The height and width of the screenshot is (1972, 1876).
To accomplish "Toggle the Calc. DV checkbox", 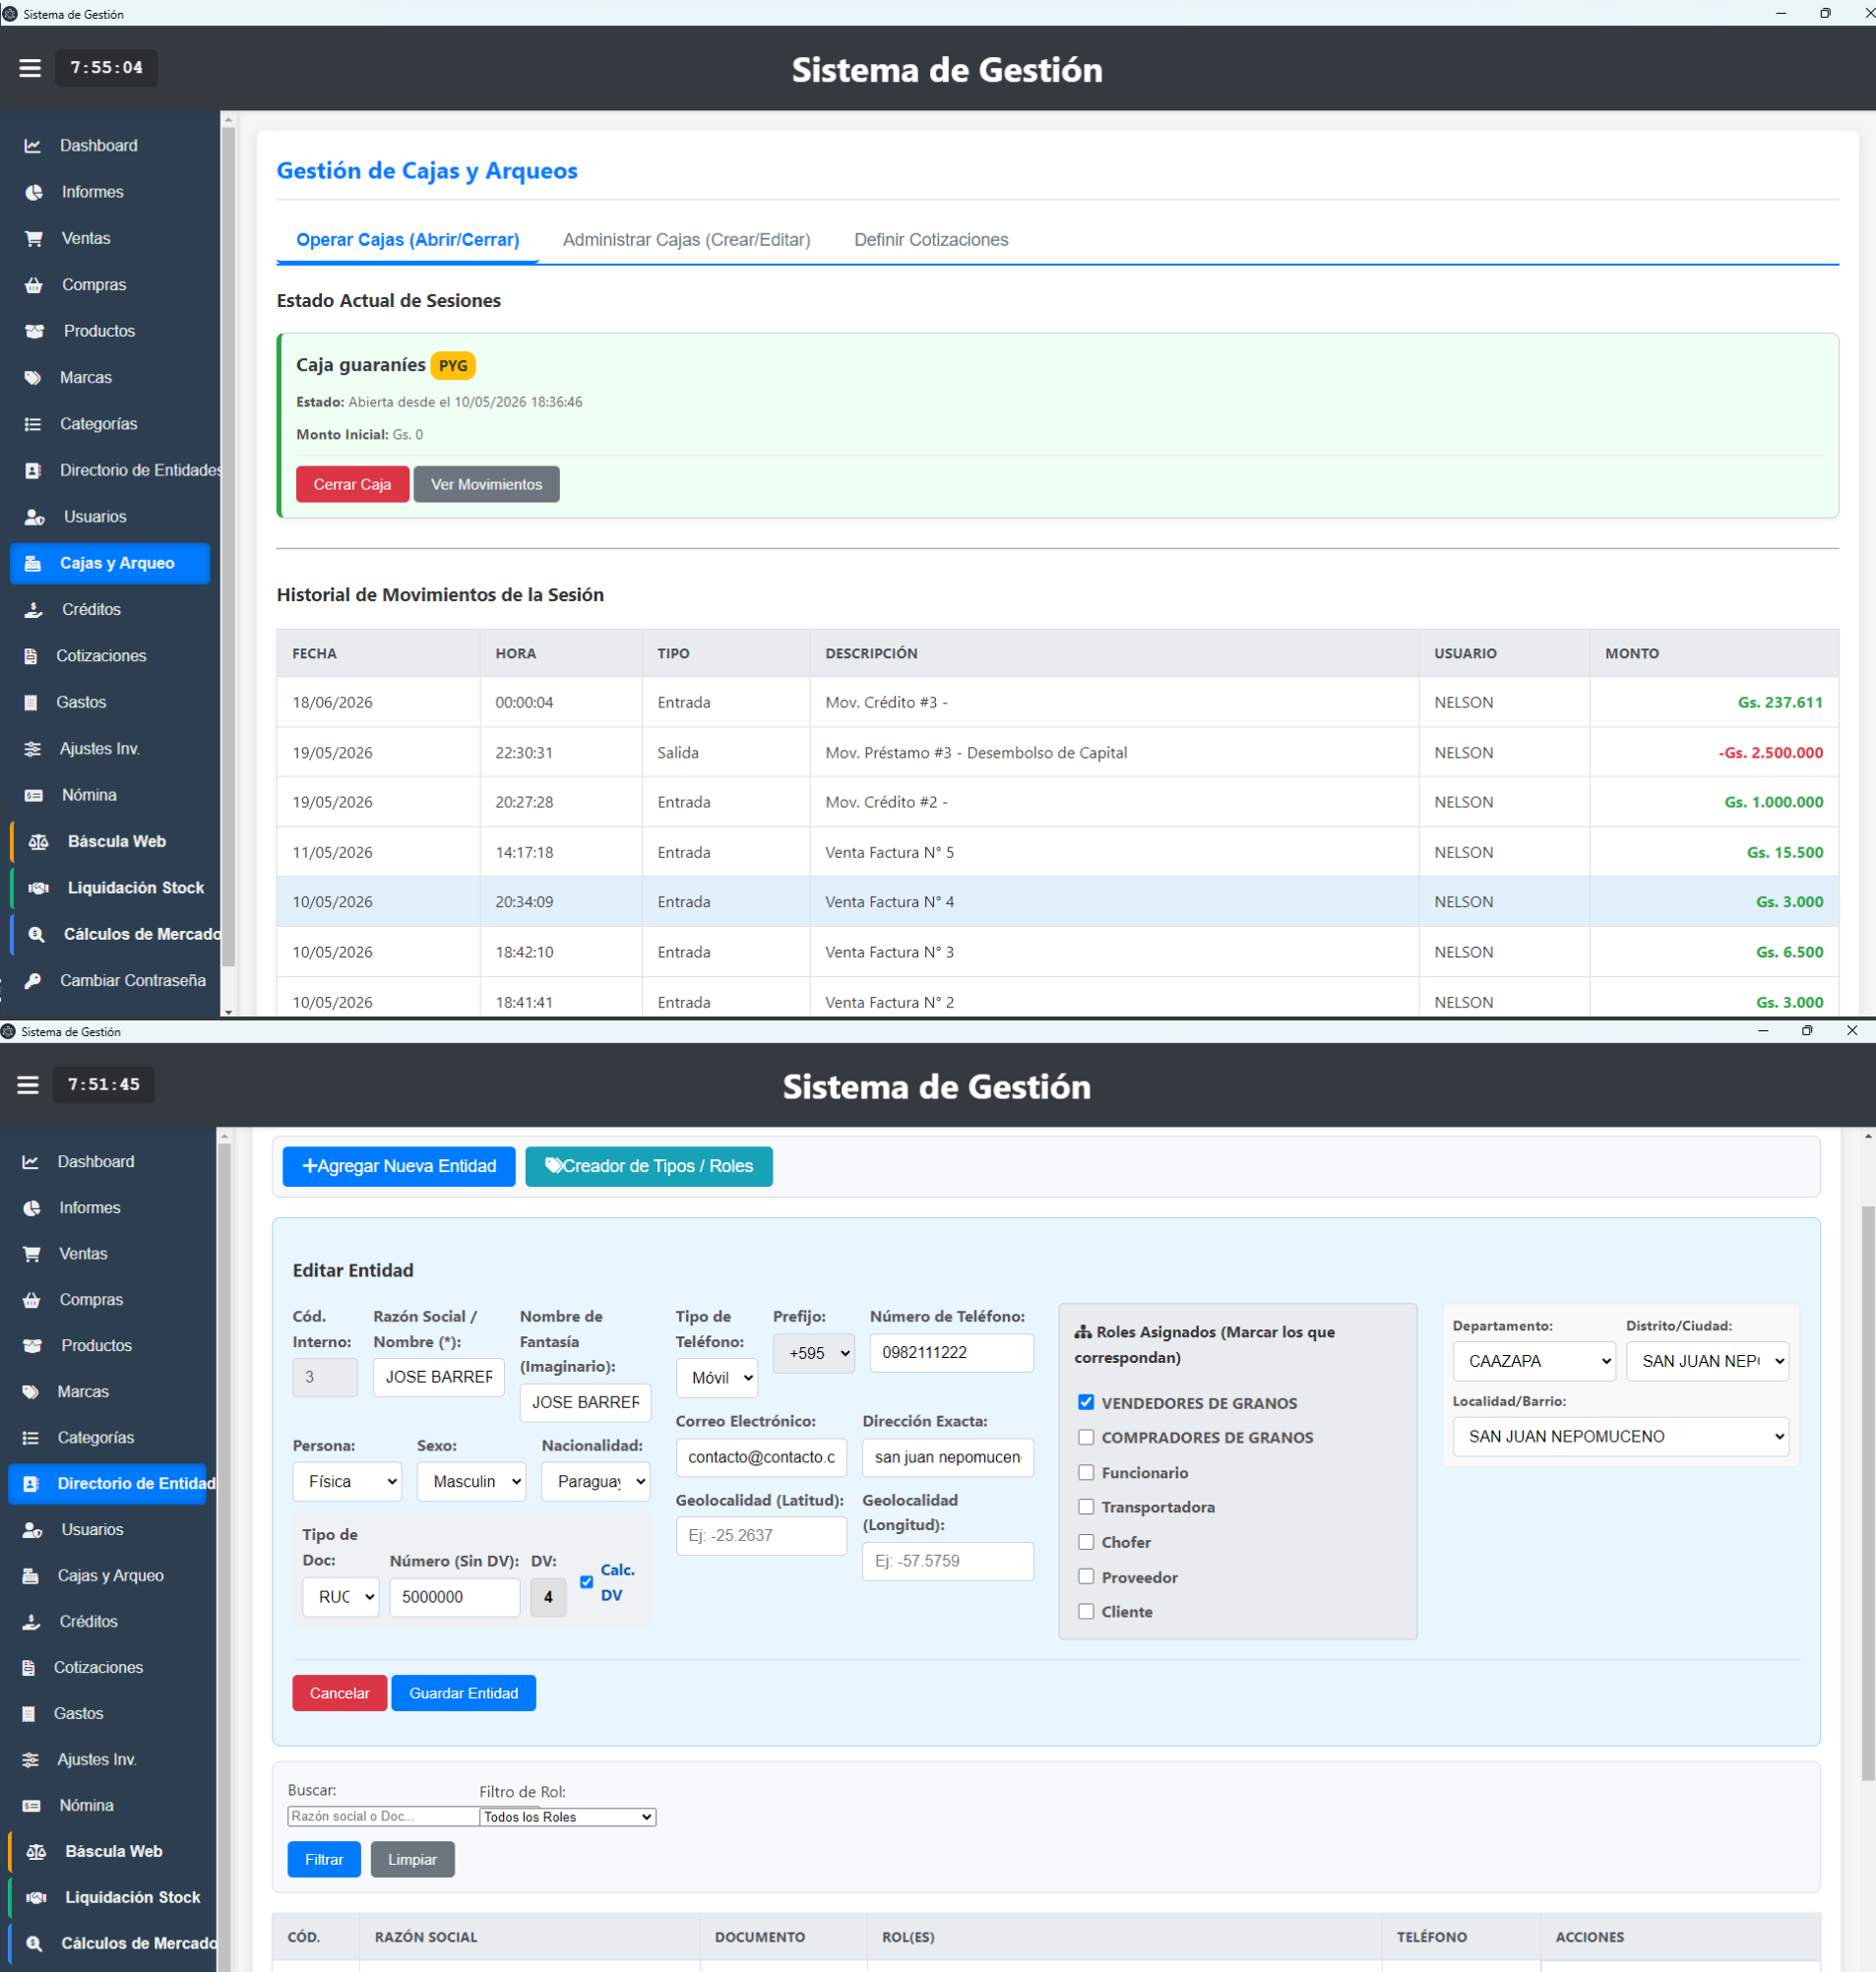I will point(587,1582).
